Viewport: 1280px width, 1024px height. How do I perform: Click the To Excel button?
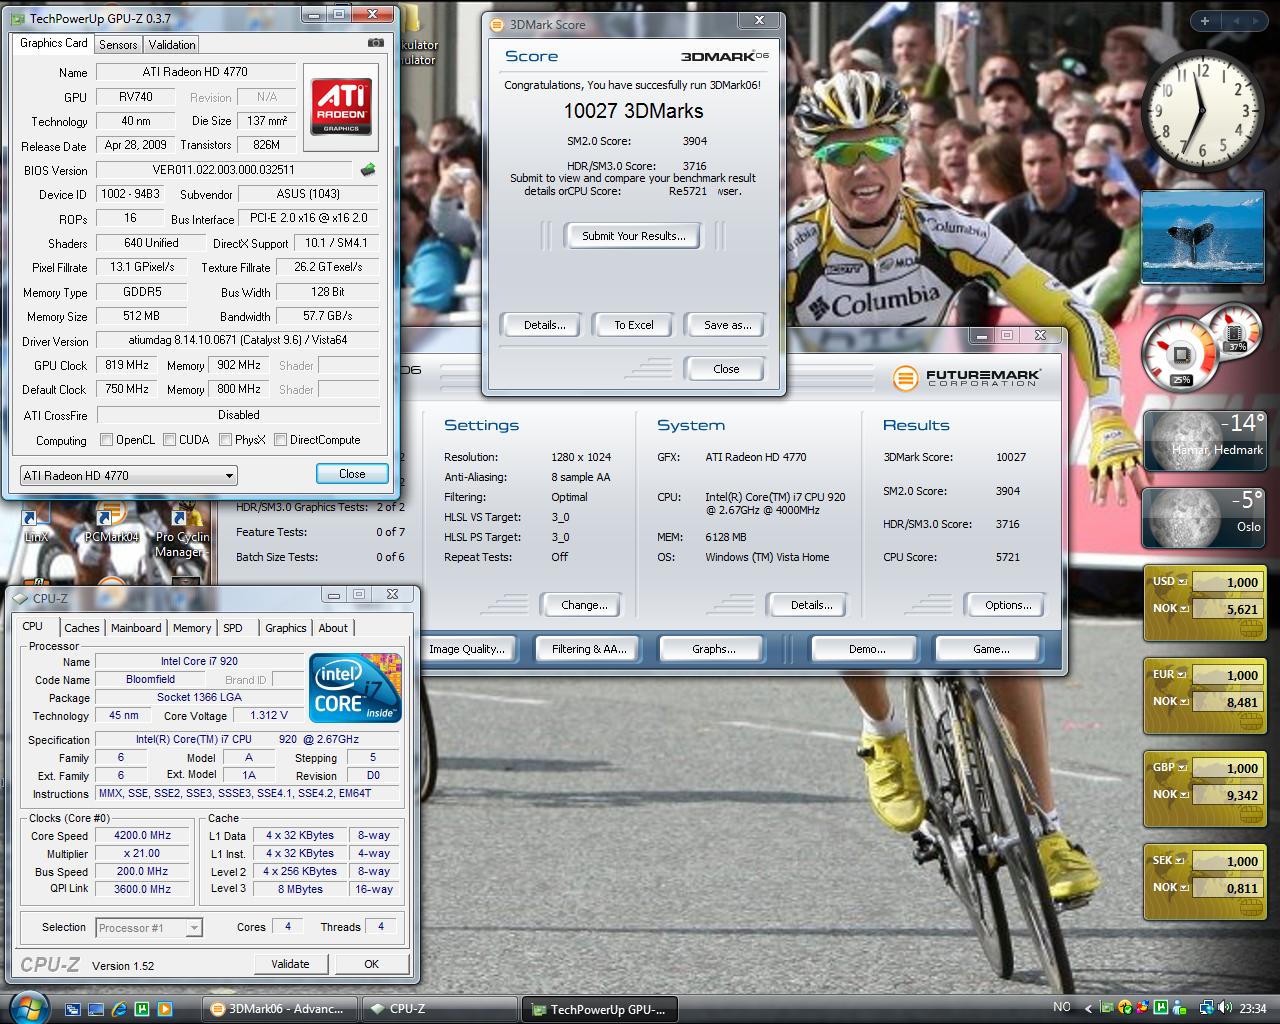click(634, 325)
